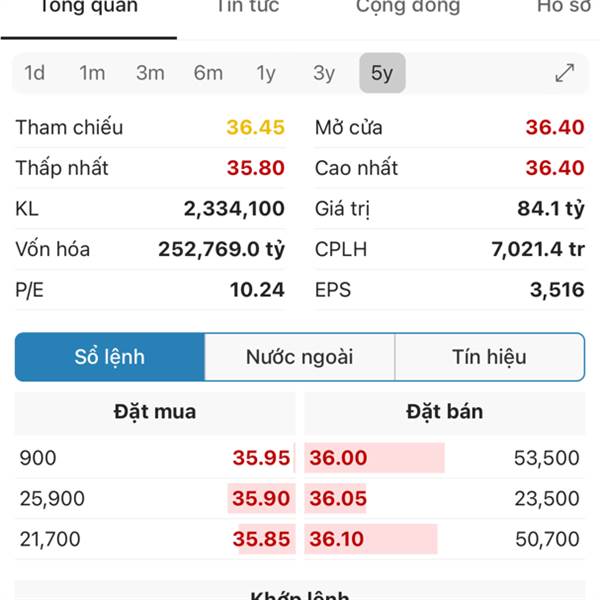600x600 pixels.
Task: Tap the 36.00 ask price
Action: point(338,458)
